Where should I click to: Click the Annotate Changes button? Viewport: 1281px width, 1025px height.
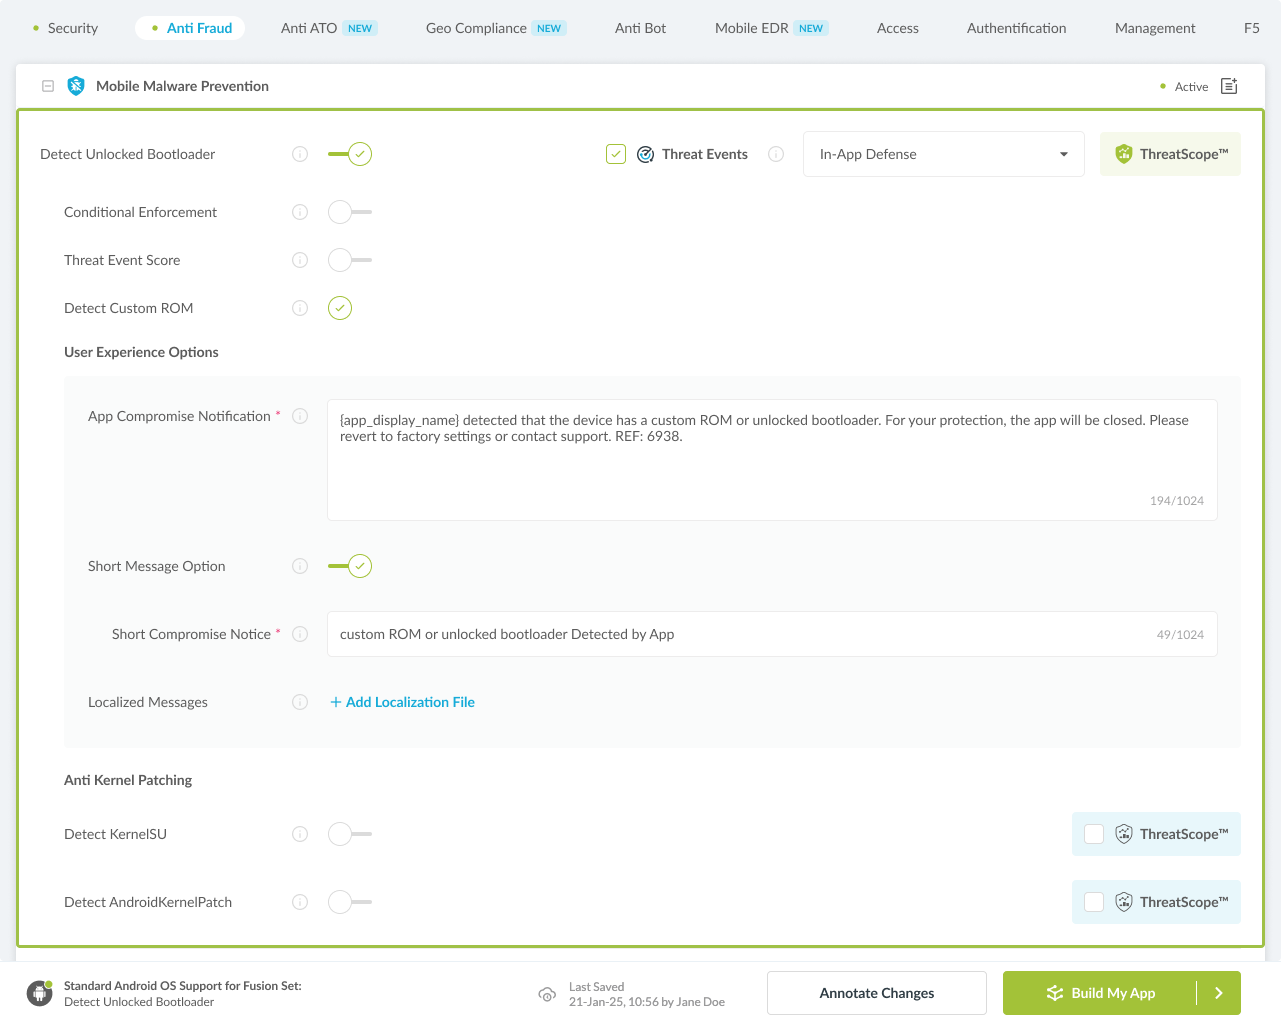[x=877, y=993]
